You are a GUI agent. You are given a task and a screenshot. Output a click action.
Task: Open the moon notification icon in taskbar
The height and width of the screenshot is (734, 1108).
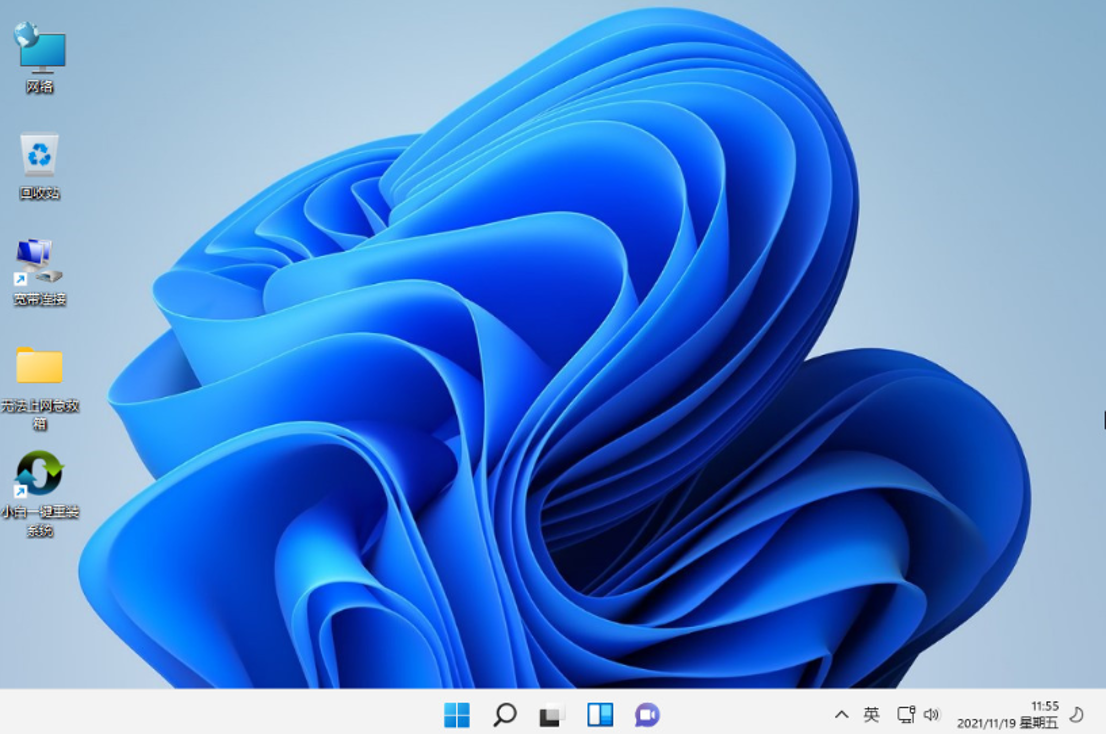point(1077,715)
